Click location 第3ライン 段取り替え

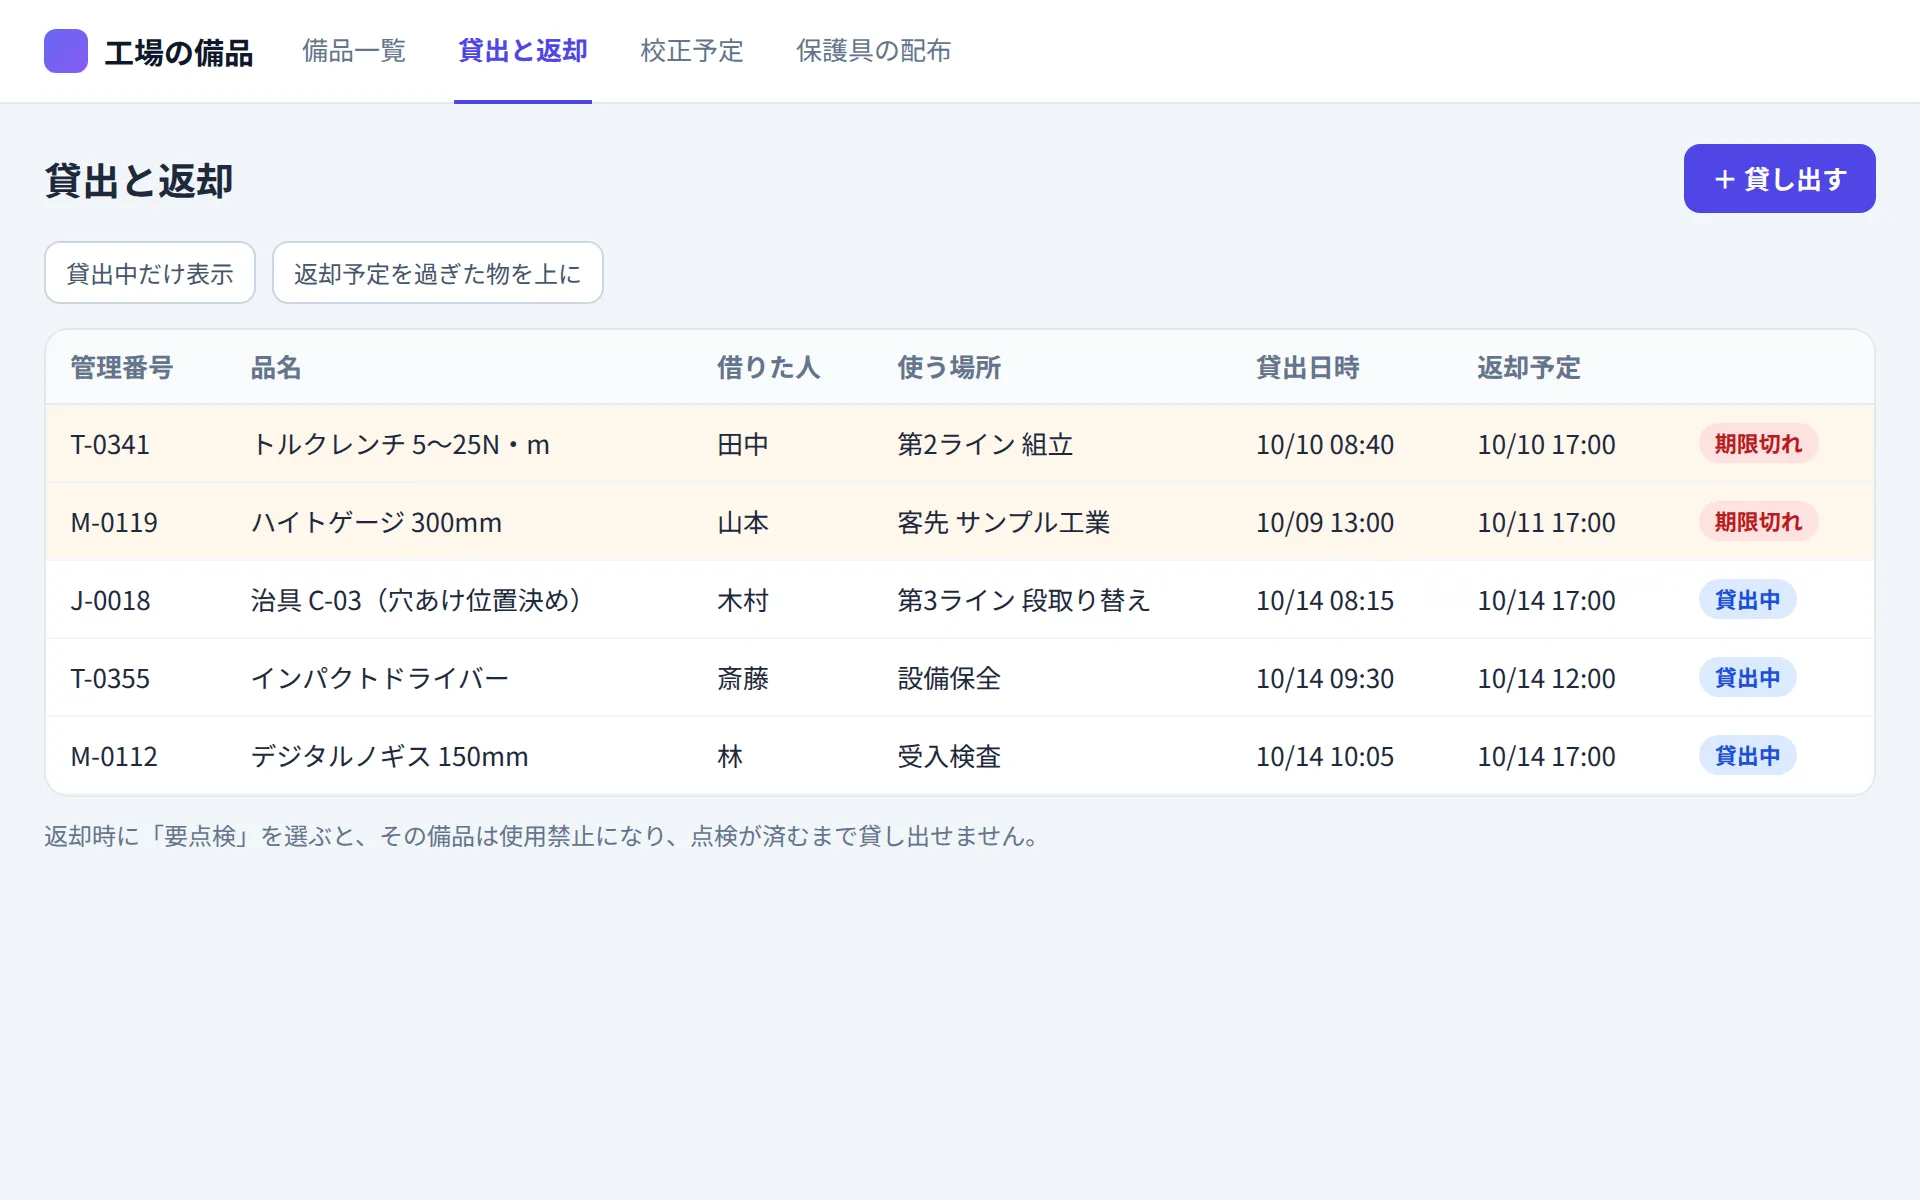tap(1024, 601)
